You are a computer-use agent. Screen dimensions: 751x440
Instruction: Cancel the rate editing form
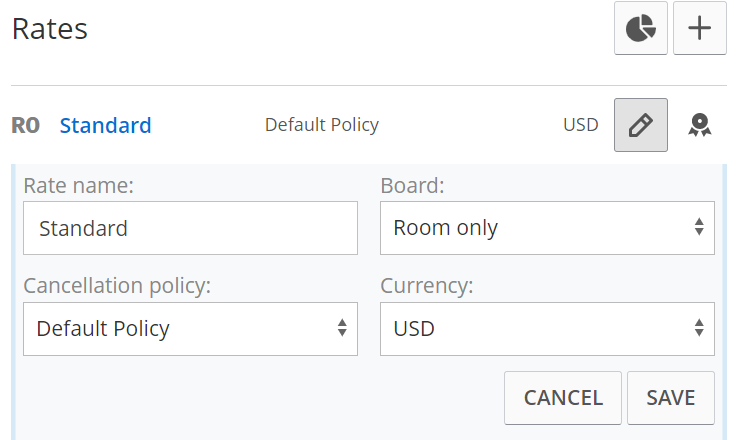point(563,398)
